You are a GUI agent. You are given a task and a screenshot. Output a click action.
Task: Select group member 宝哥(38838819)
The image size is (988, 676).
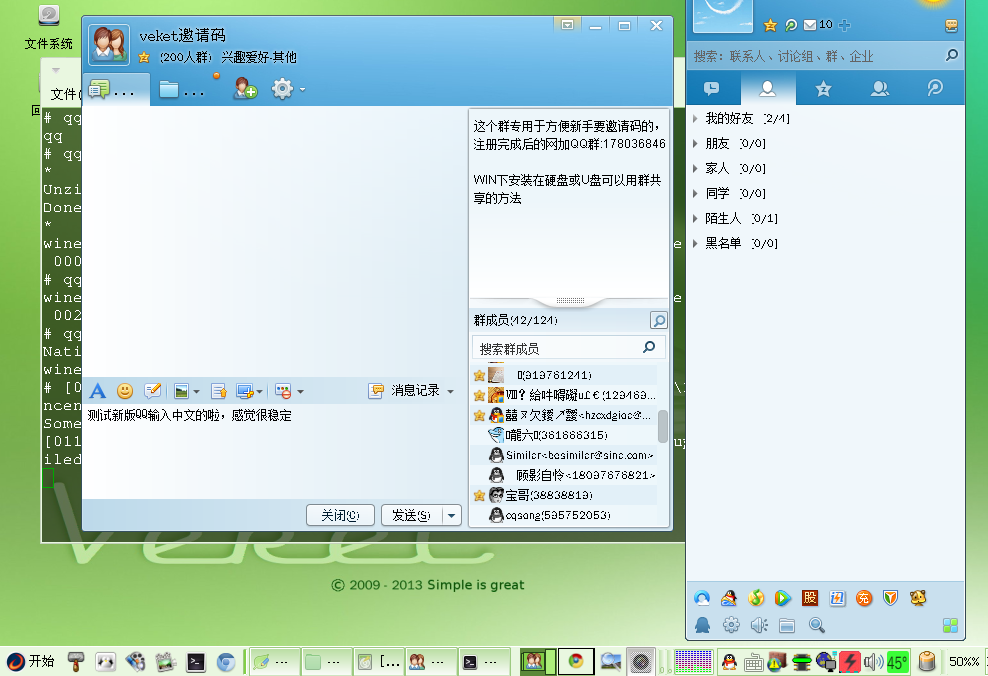[x=564, y=495]
